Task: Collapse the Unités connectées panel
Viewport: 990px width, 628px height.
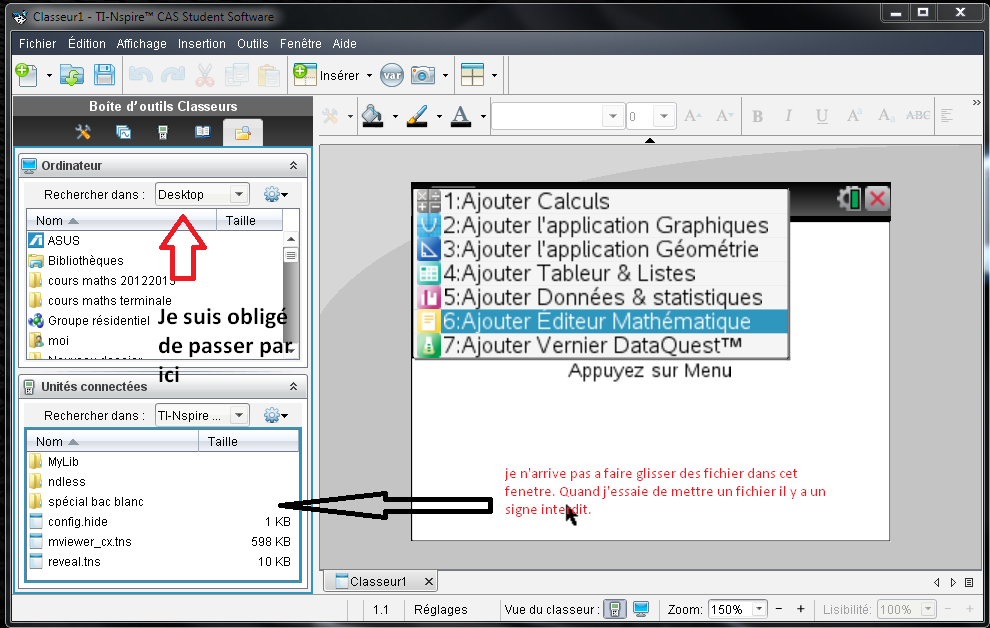Action: [x=294, y=386]
